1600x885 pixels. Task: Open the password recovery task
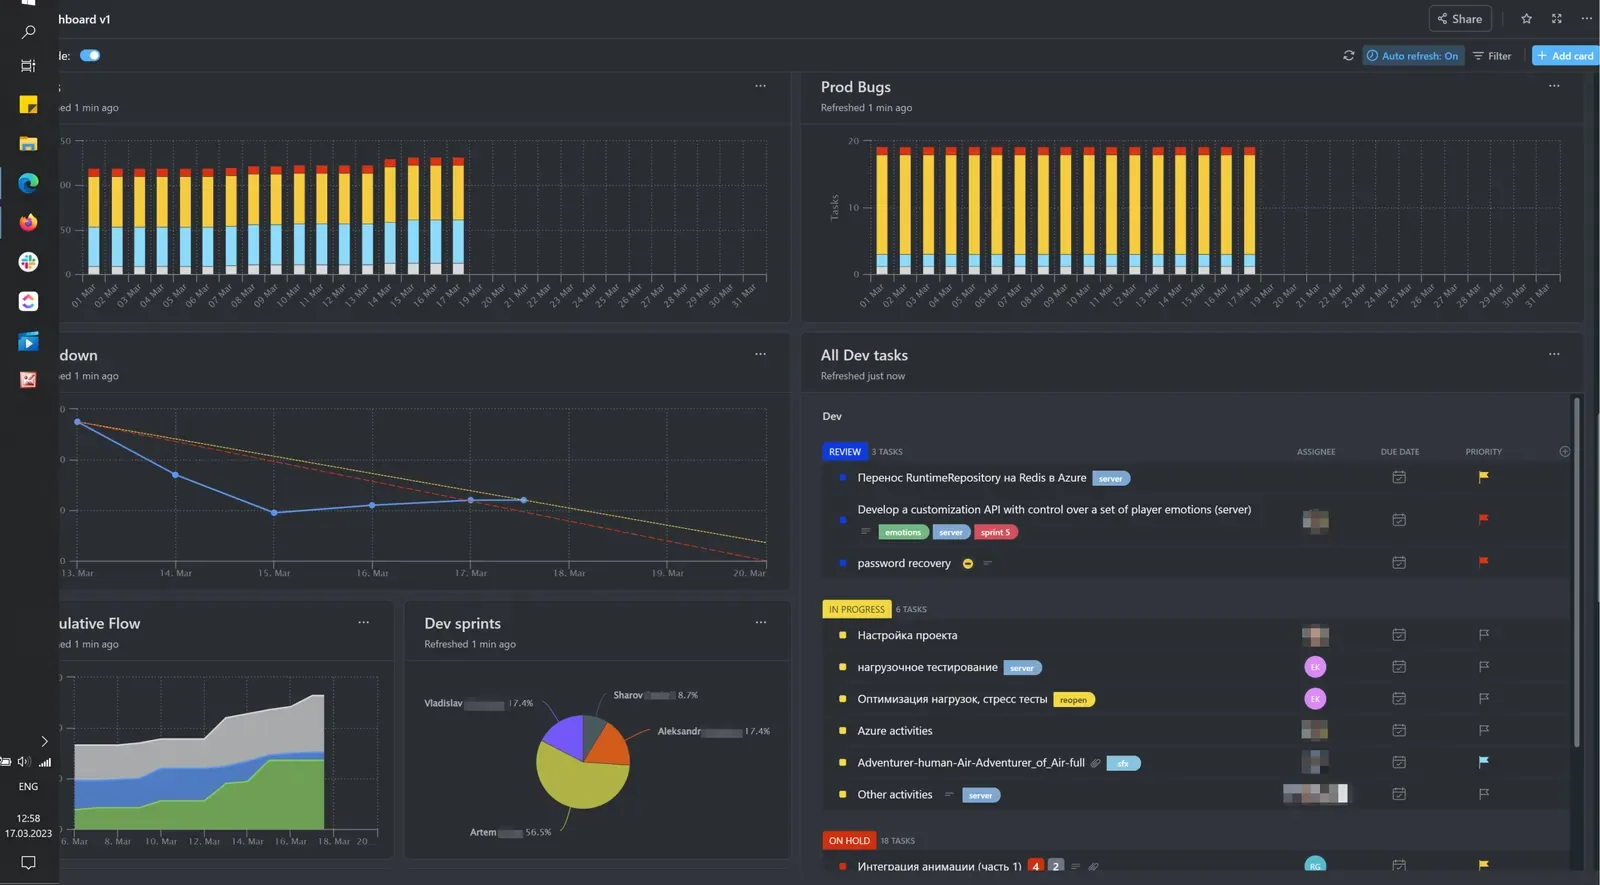[x=904, y=563]
